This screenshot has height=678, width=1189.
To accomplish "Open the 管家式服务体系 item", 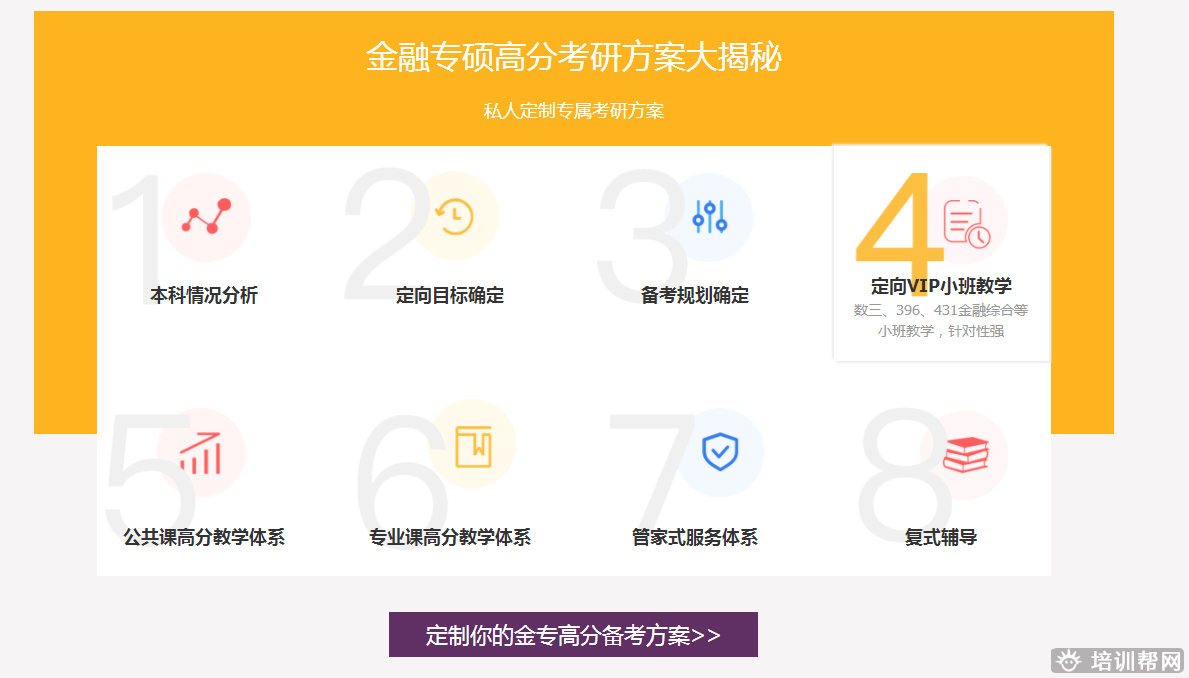I will tap(695, 537).
